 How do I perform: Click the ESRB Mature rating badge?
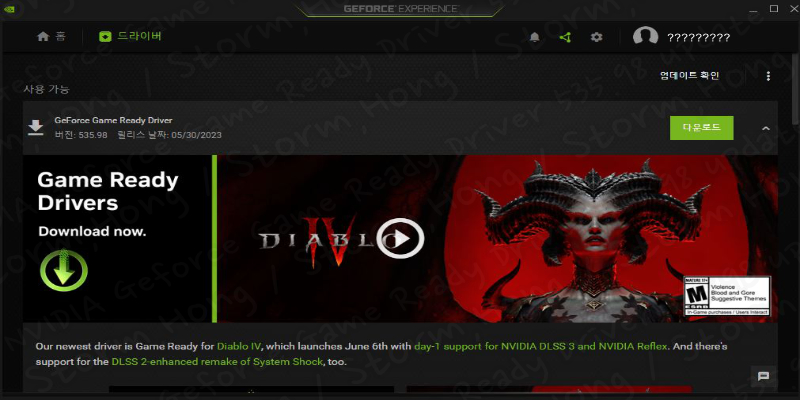tap(727, 296)
